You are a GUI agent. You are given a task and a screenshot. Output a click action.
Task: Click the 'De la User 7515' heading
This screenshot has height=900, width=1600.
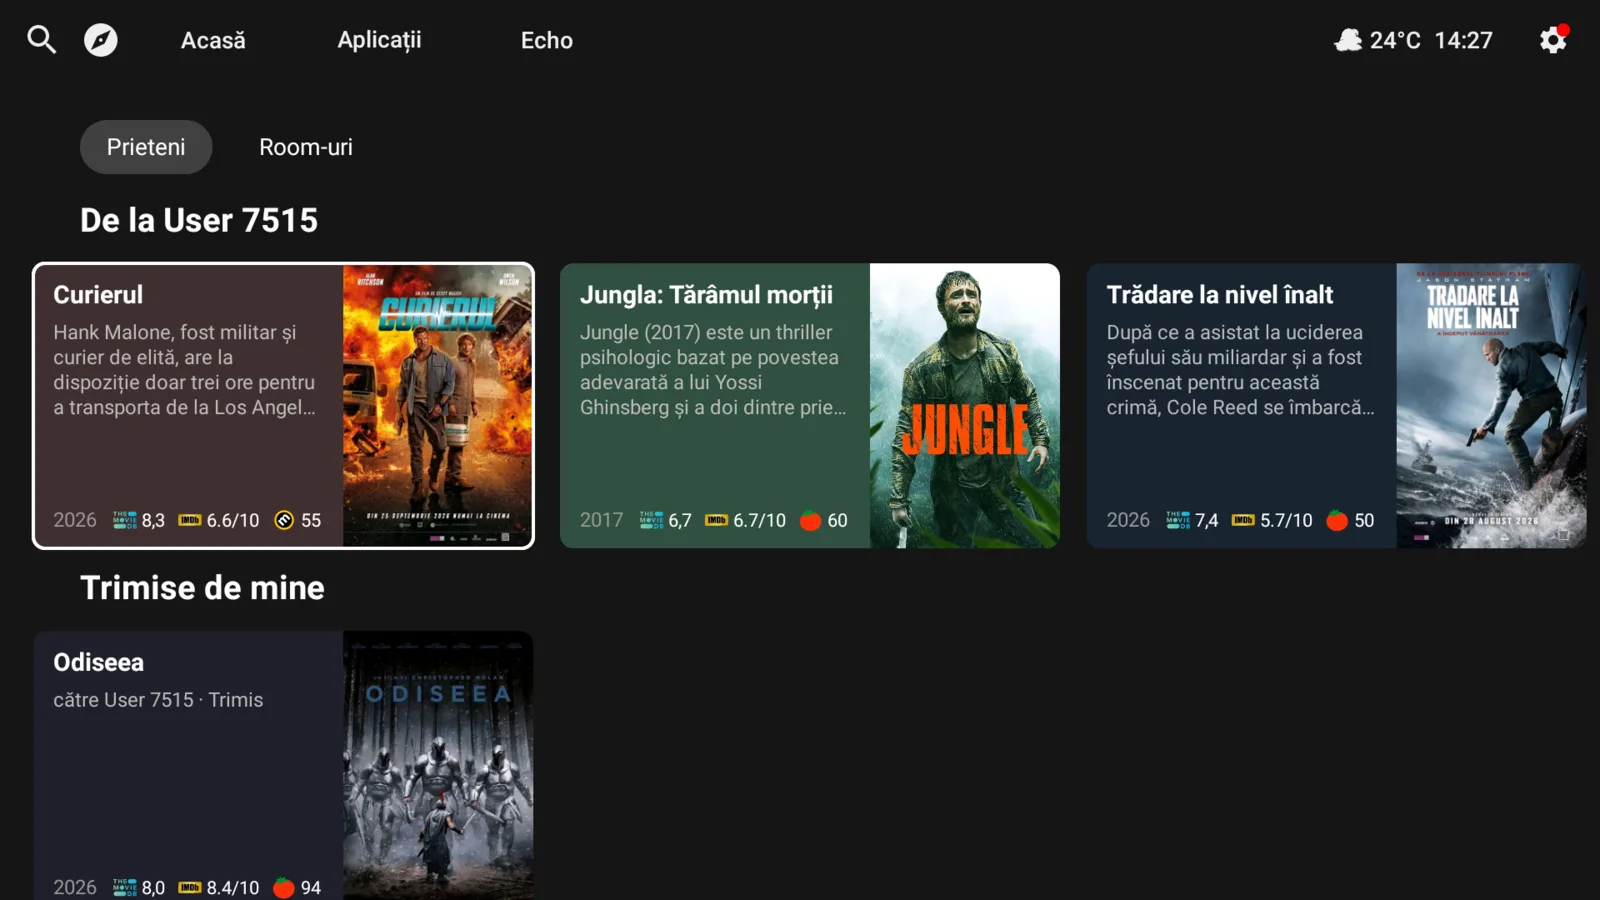point(199,220)
